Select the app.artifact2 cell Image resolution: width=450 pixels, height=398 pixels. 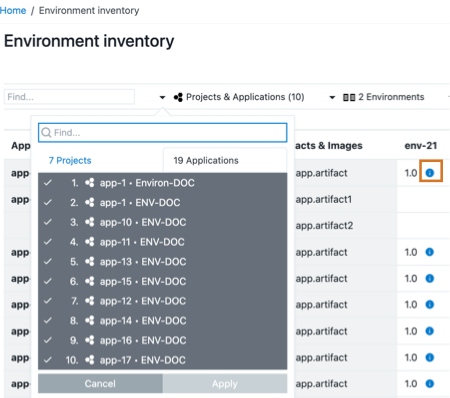[x=324, y=226]
